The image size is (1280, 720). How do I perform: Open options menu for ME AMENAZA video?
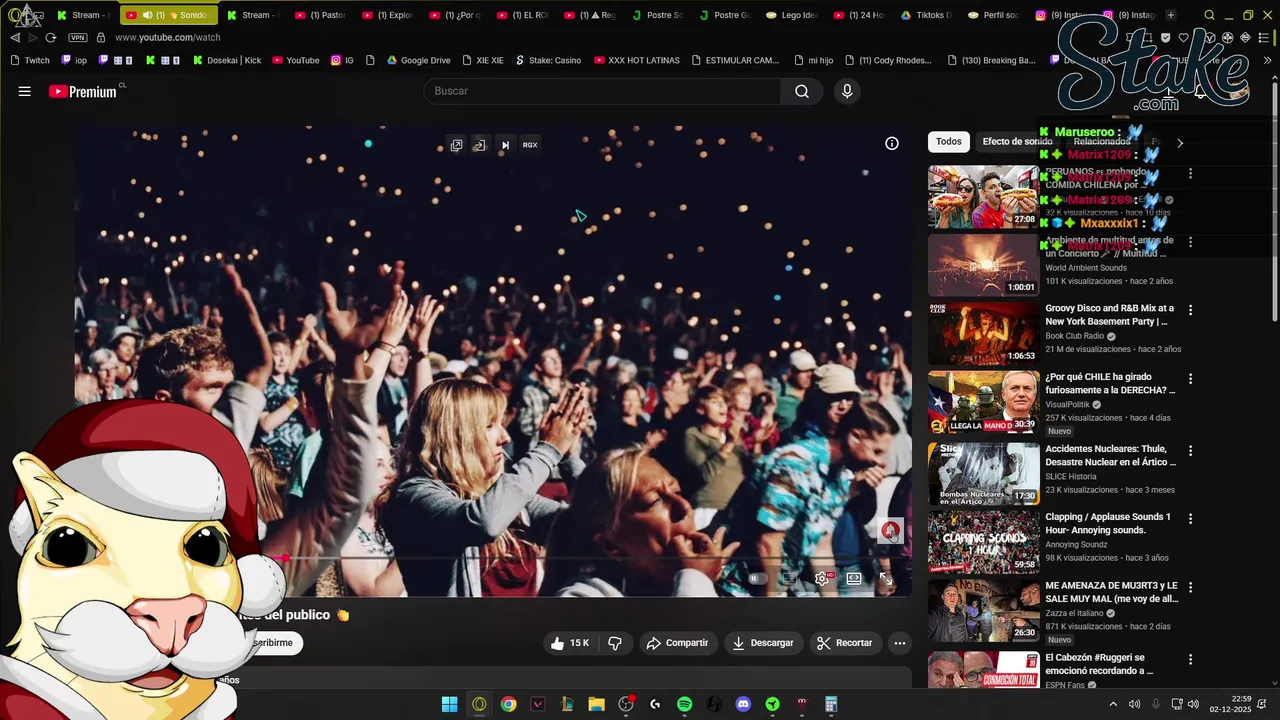(x=1190, y=588)
